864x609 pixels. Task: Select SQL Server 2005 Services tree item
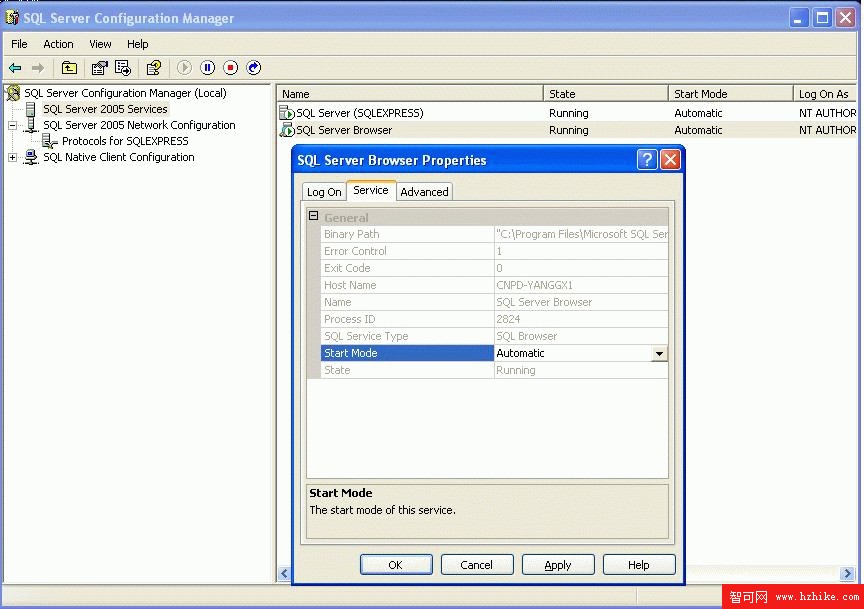105,109
